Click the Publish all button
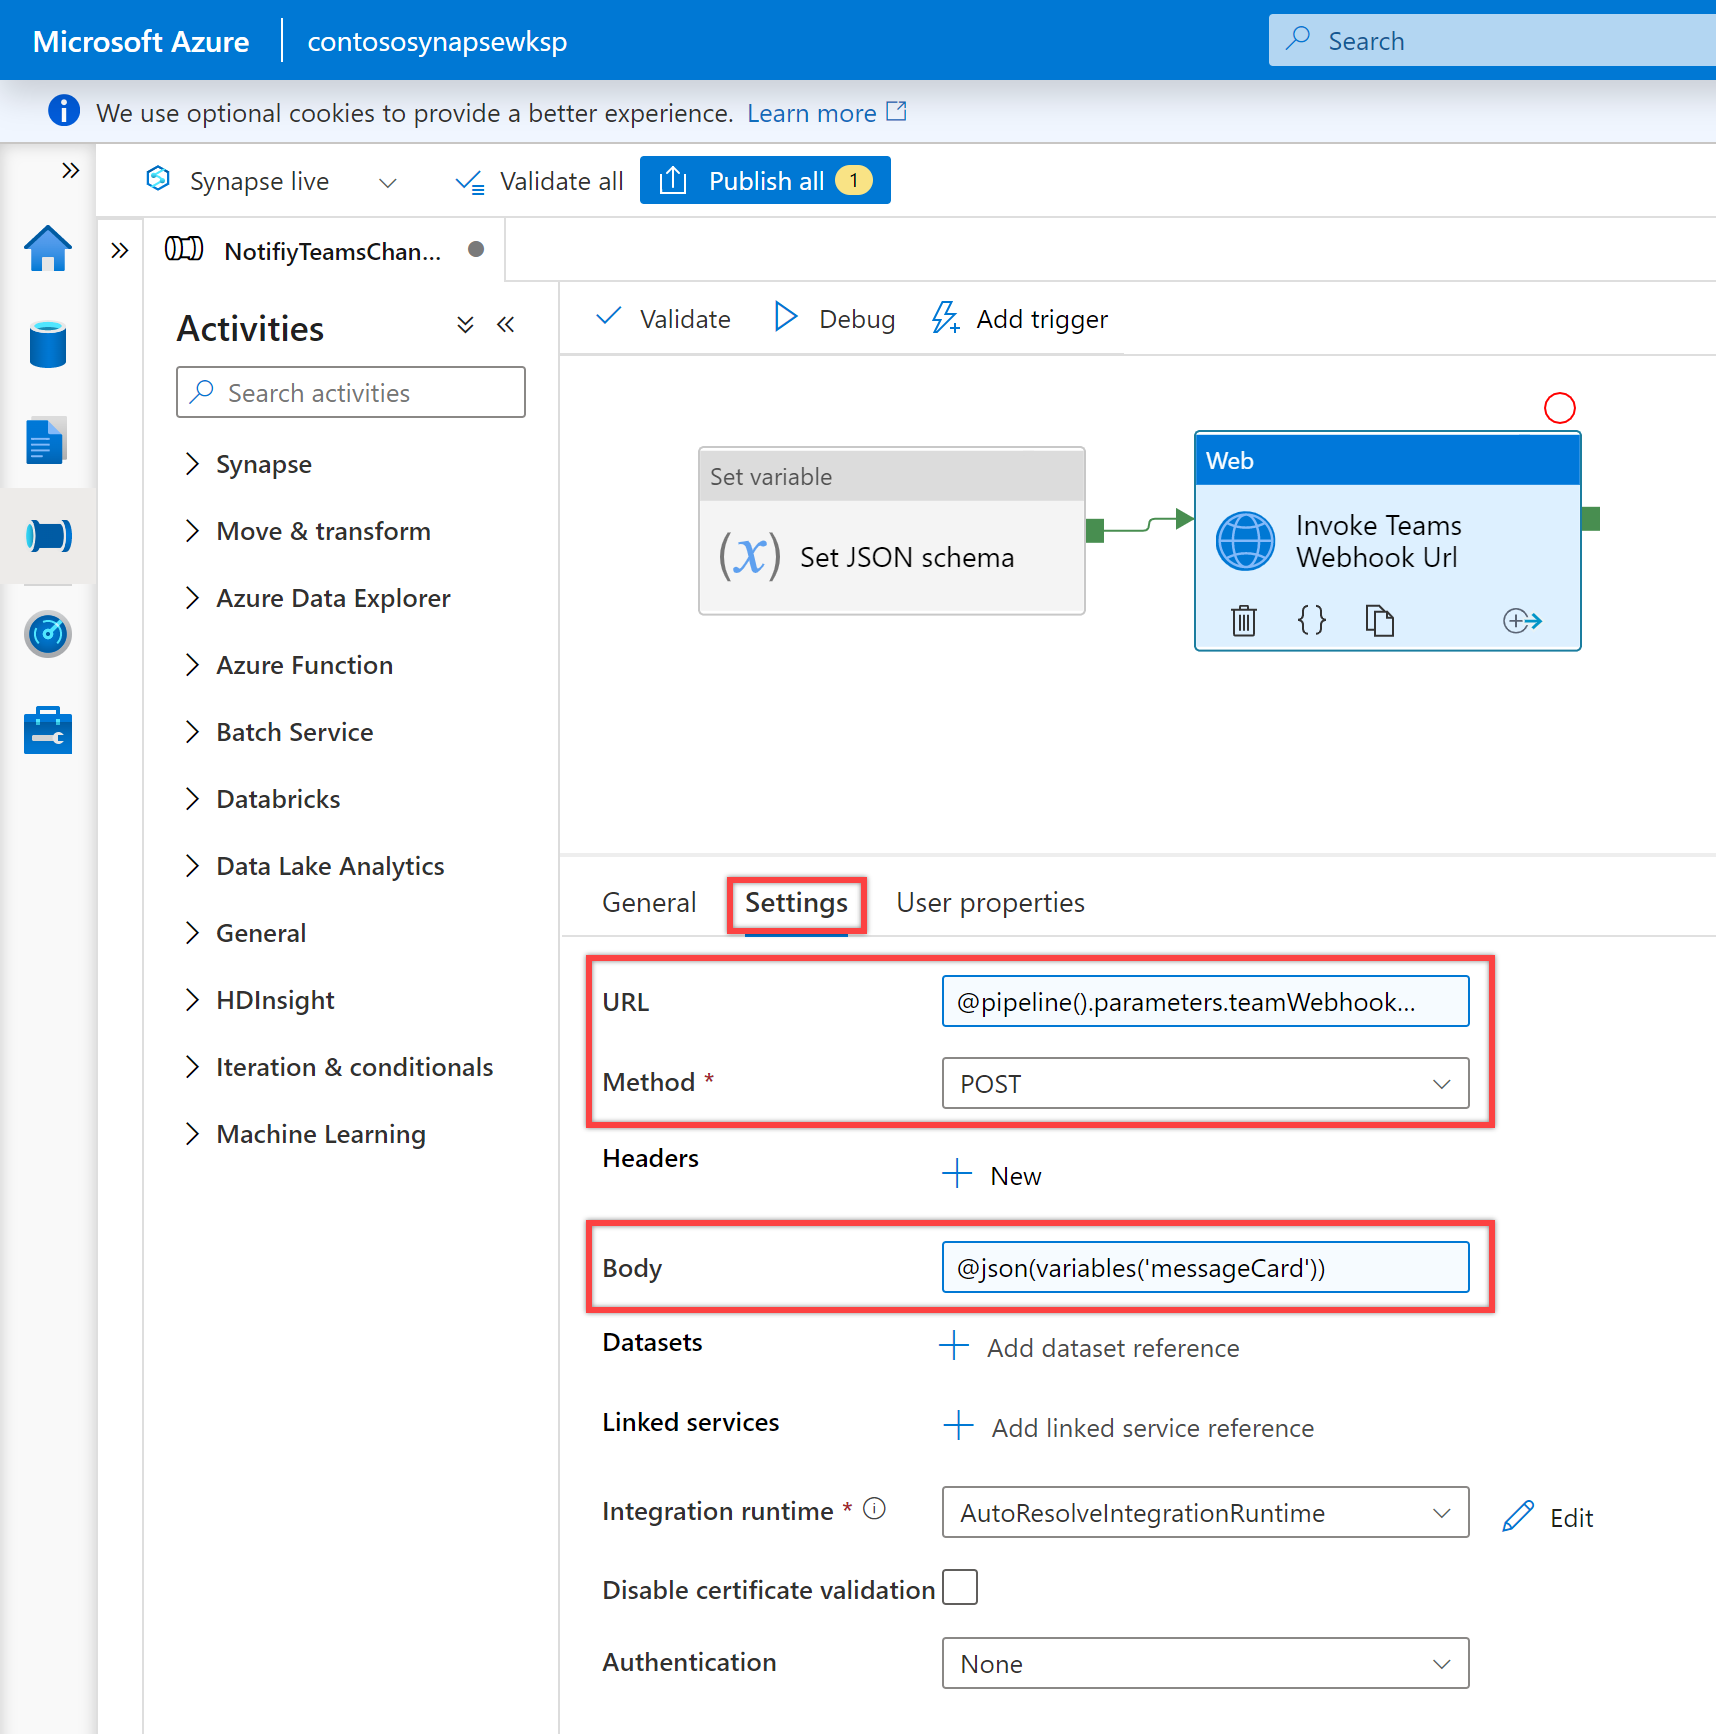Screen dimensions: 1716x1734 coord(765,180)
